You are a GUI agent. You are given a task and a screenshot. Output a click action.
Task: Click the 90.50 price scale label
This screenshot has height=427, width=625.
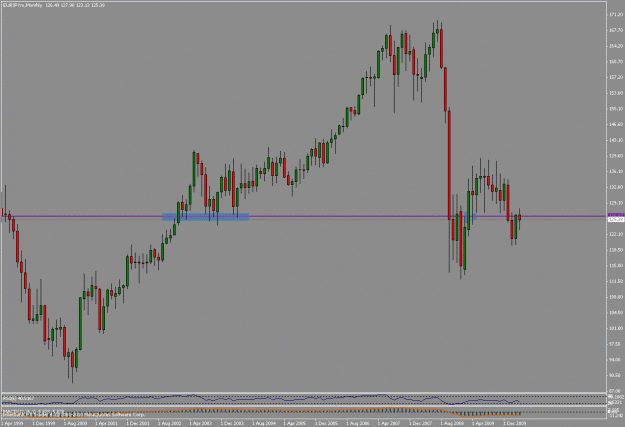[x=616, y=375]
